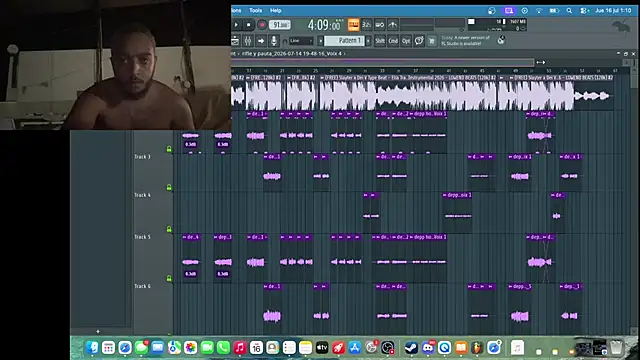This screenshot has height=360, width=640.
Task: Click the arrow left of Pattern 1
Action: [321, 41]
